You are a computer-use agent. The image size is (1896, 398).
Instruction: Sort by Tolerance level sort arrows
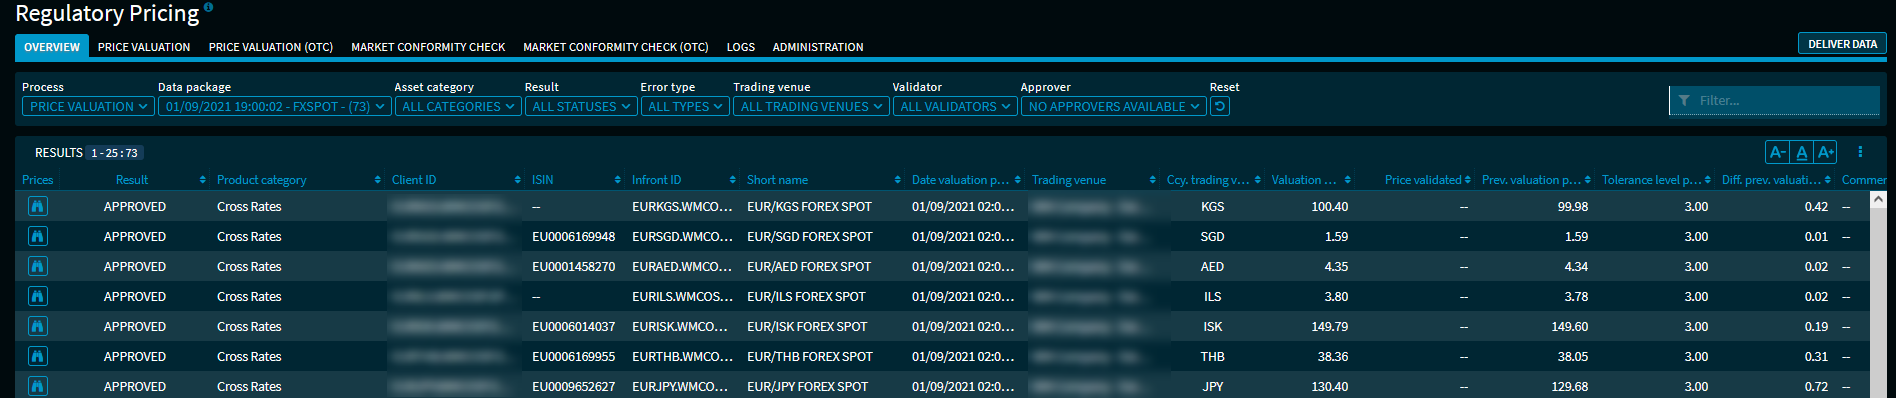coord(1708,180)
